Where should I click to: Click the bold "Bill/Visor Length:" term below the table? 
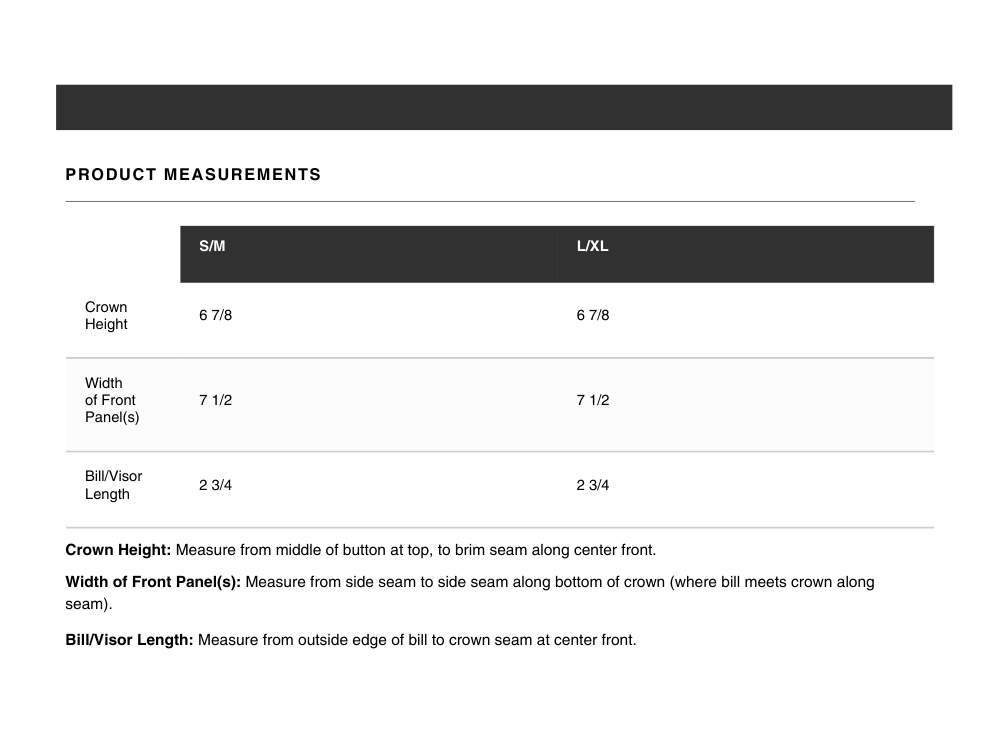pos(129,640)
